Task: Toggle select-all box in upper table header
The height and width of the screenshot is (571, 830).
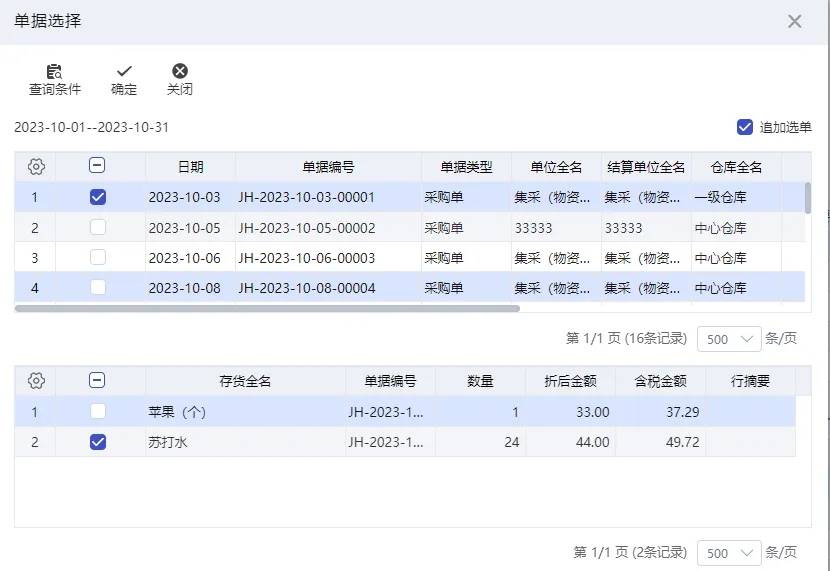Action: tap(97, 166)
